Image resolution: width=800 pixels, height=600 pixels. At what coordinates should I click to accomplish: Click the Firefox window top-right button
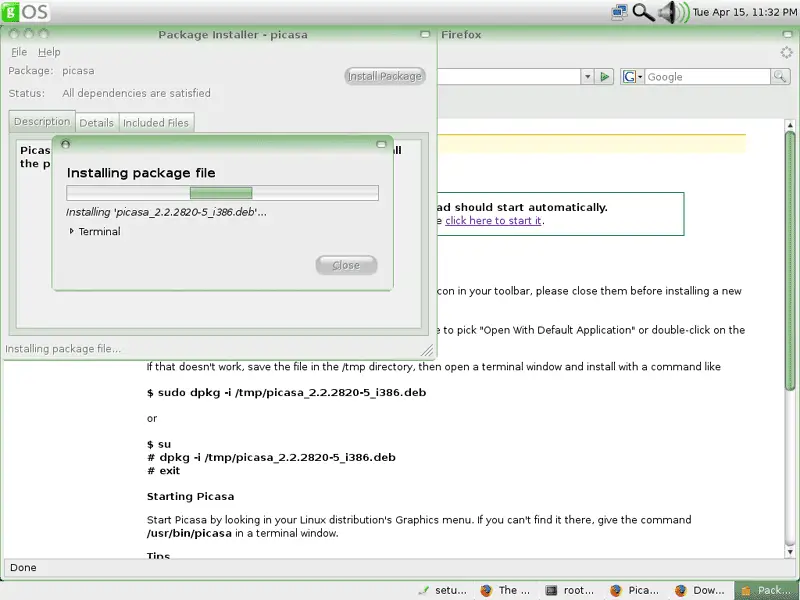tap(787, 34)
